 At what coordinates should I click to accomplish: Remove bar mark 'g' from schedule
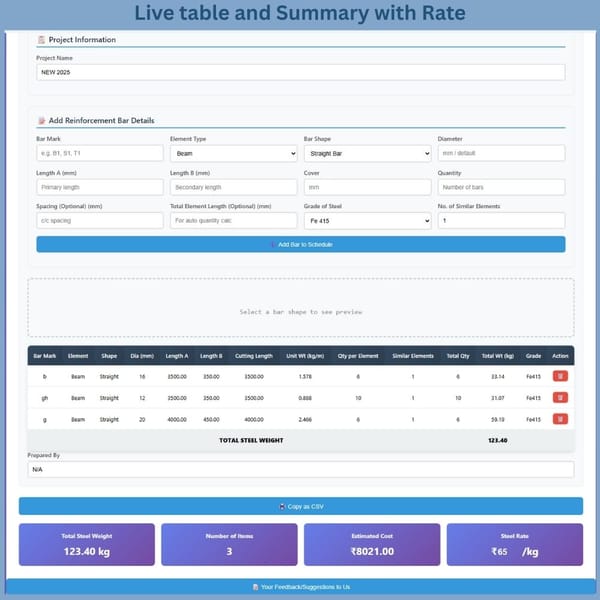pyautogui.click(x=560, y=419)
